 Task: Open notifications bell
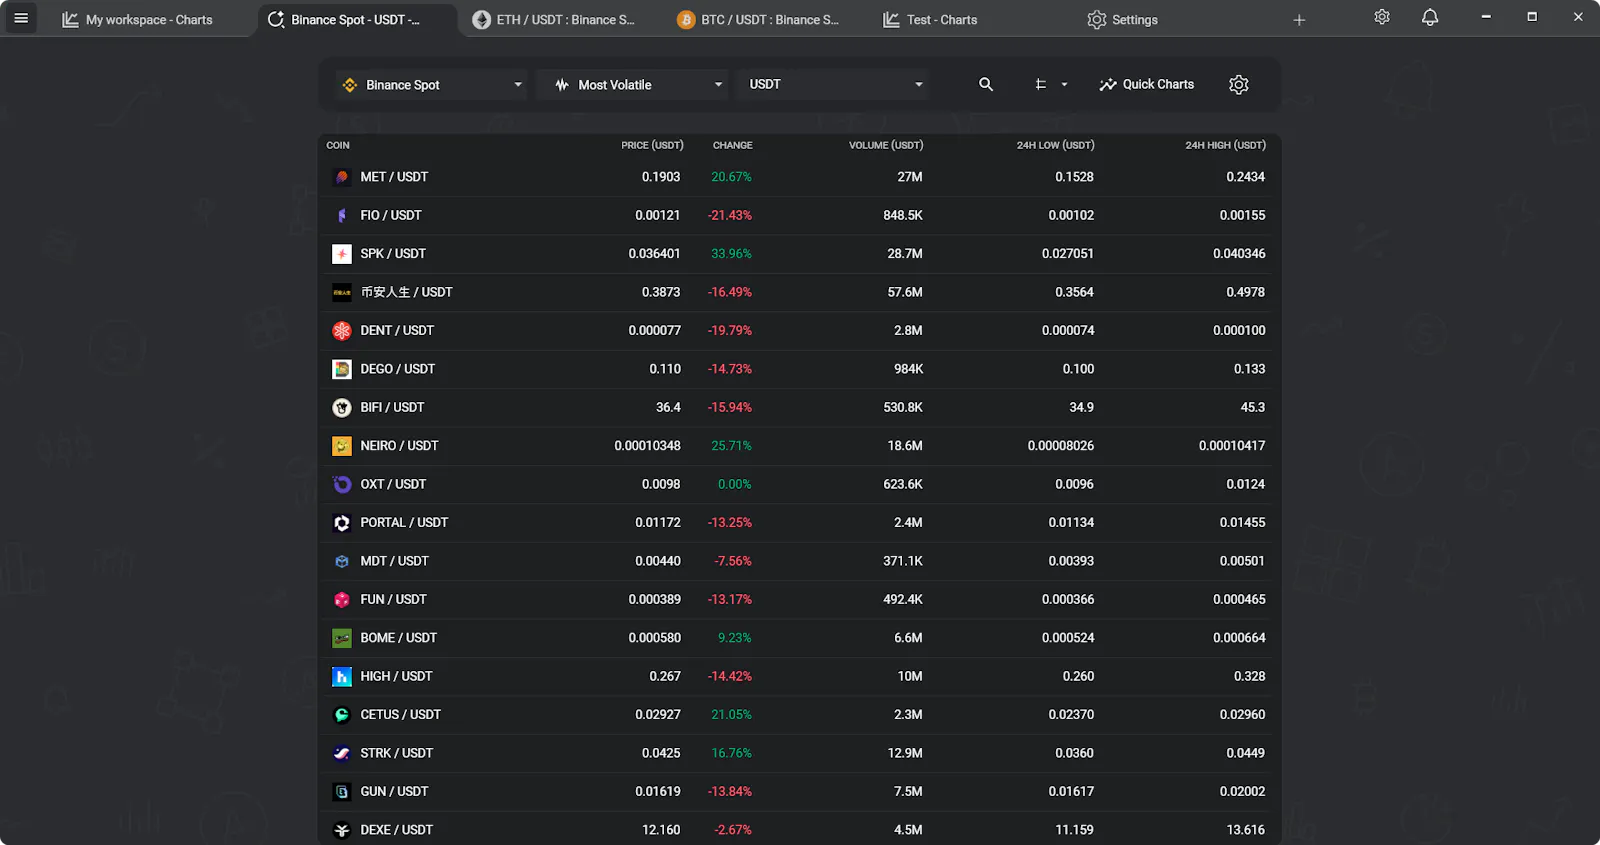pyautogui.click(x=1430, y=17)
